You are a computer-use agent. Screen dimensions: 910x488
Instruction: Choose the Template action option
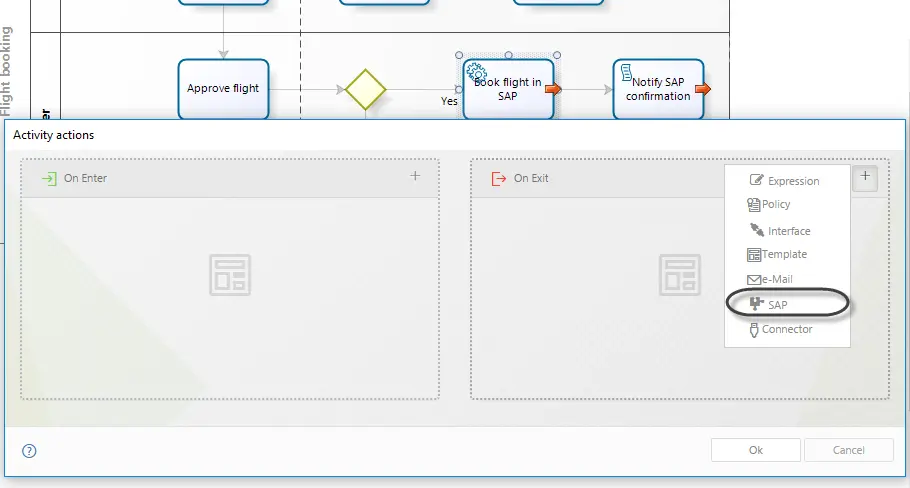[x=787, y=254]
